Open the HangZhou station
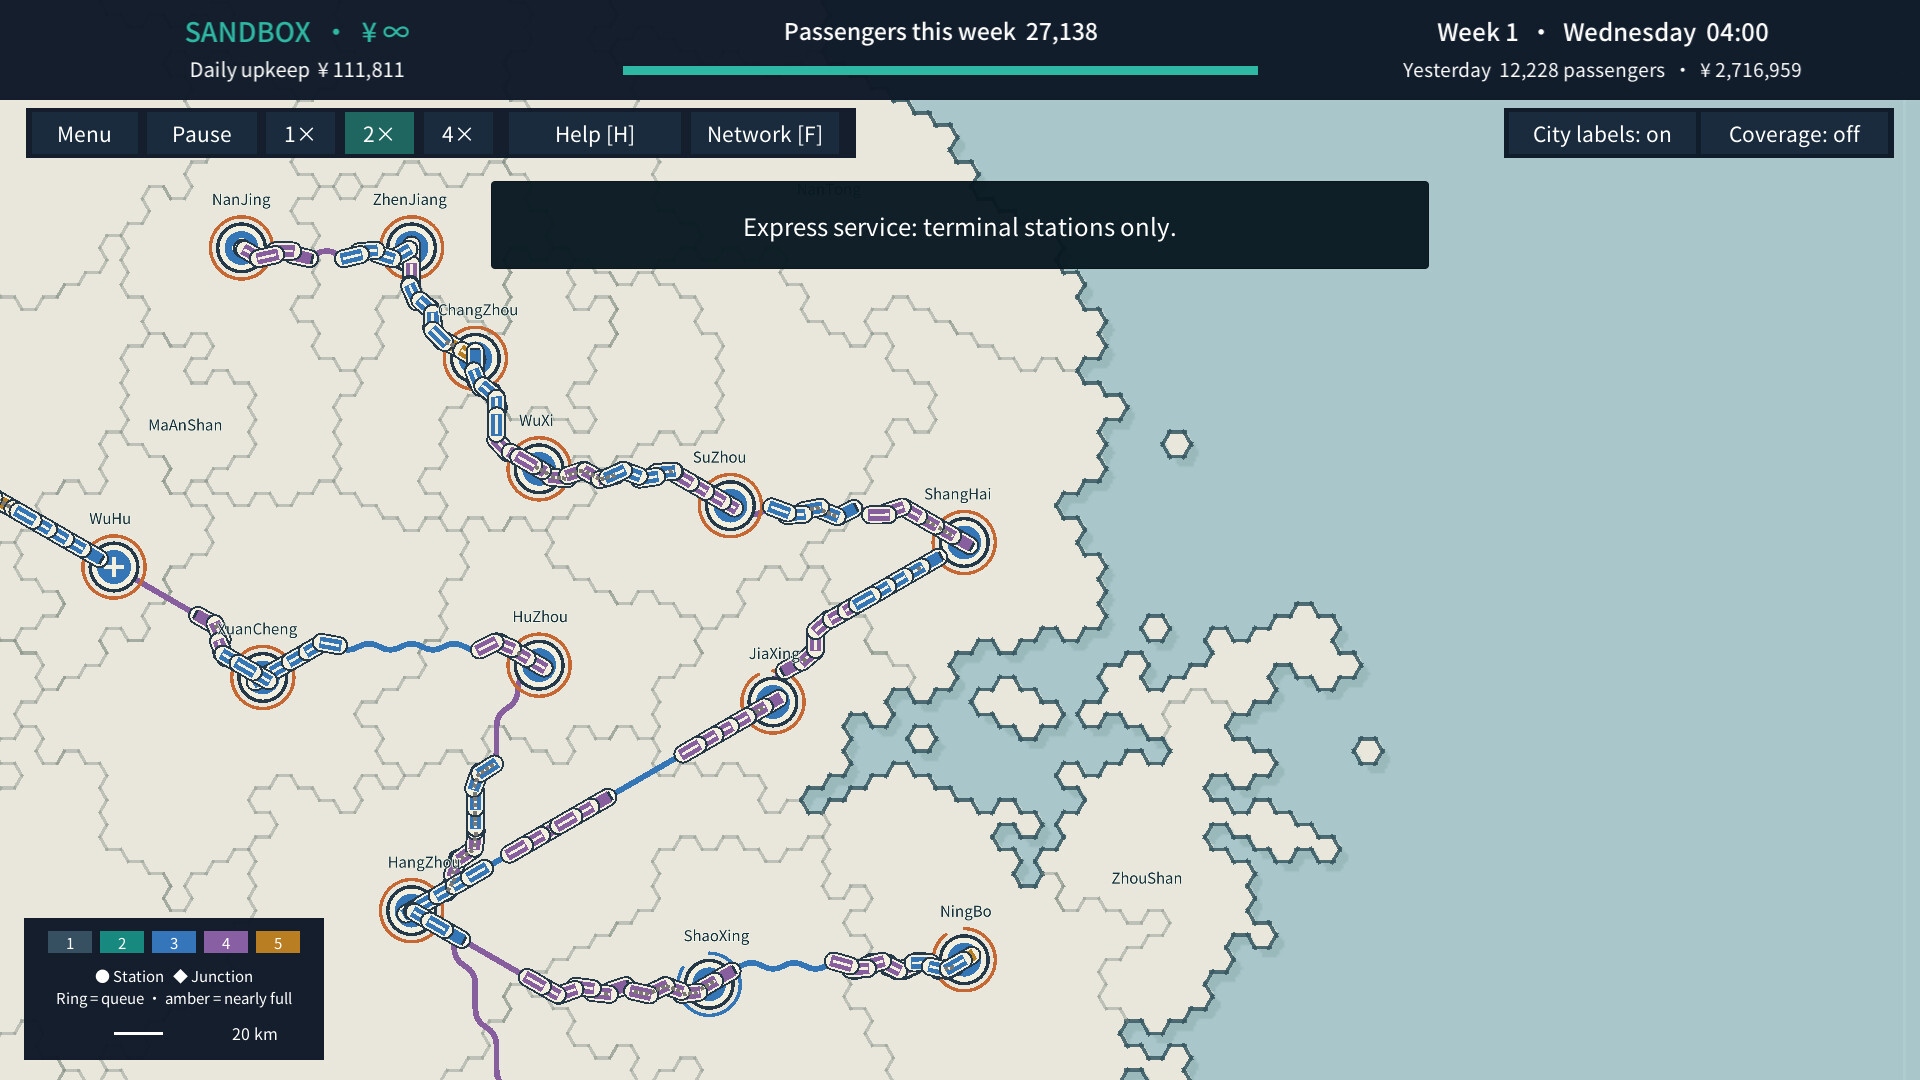The image size is (1920, 1080). [411, 910]
